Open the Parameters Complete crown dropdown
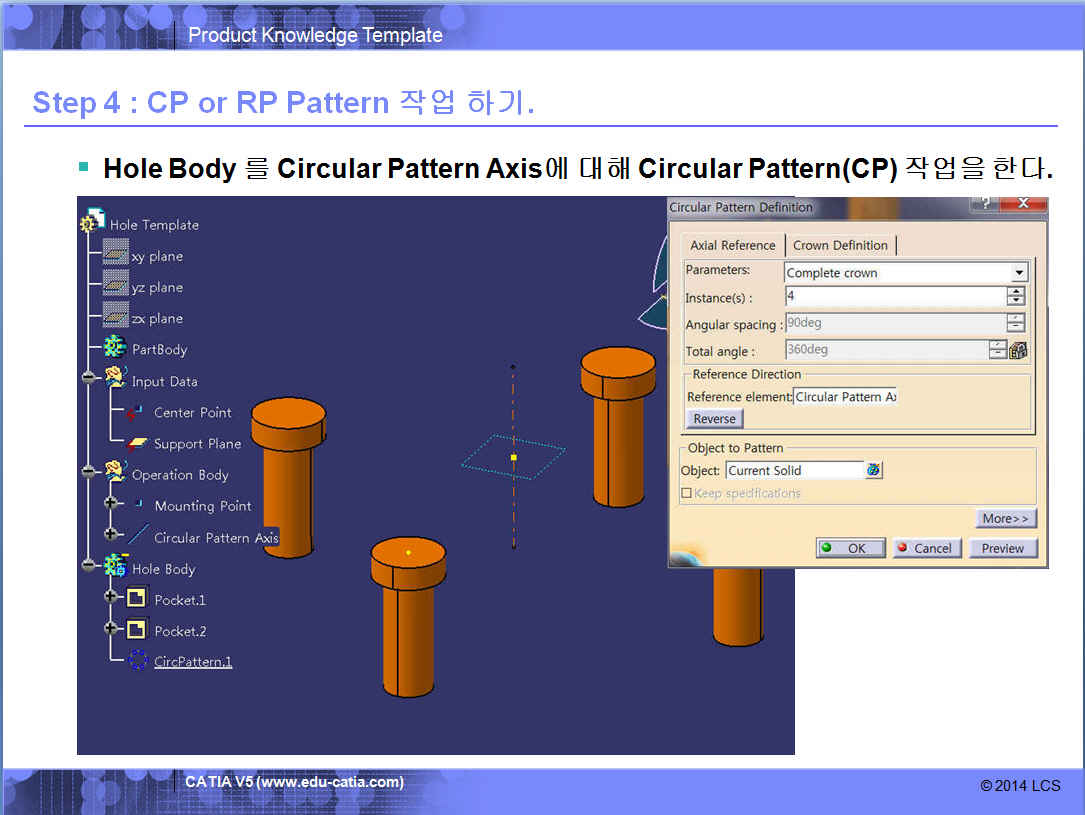The width and height of the screenshot is (1085, 815). (1019, 273)
